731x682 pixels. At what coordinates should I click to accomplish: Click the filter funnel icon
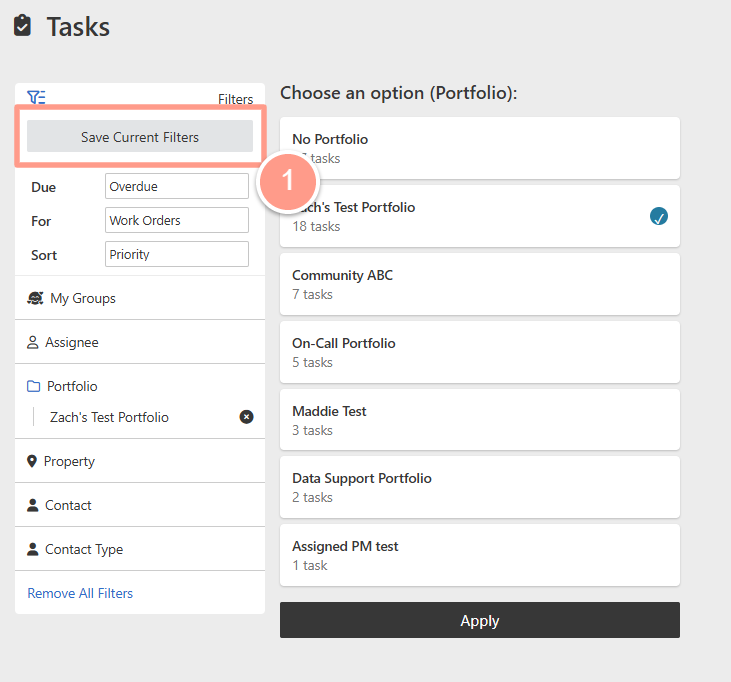36,98
